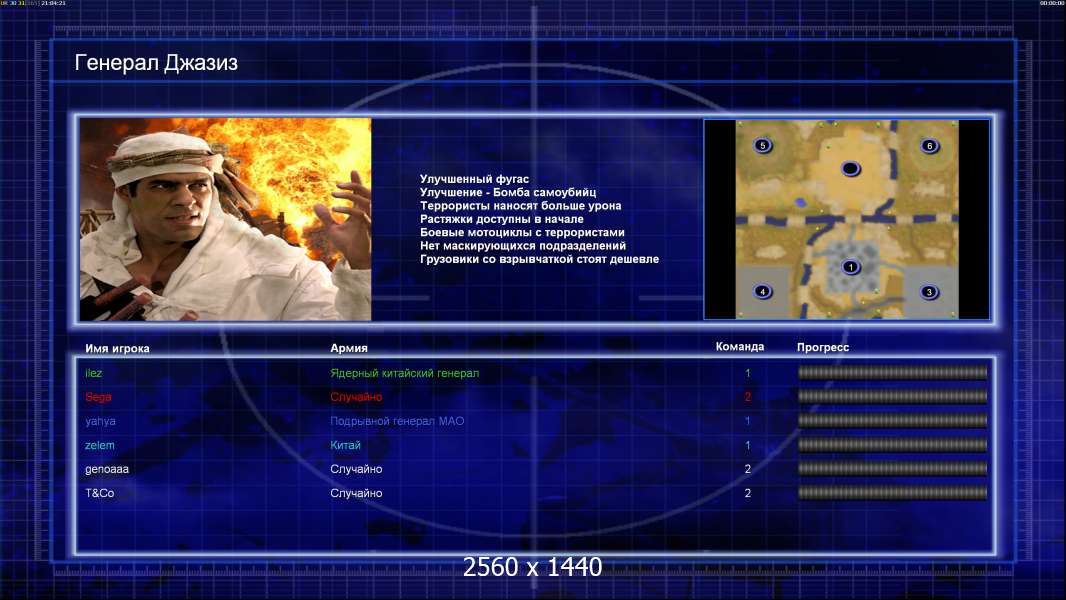Image resolution: width=1066 pixels, height=600 pixels.
Task: Select player row ilez
Action: click(x=535, y=373)
